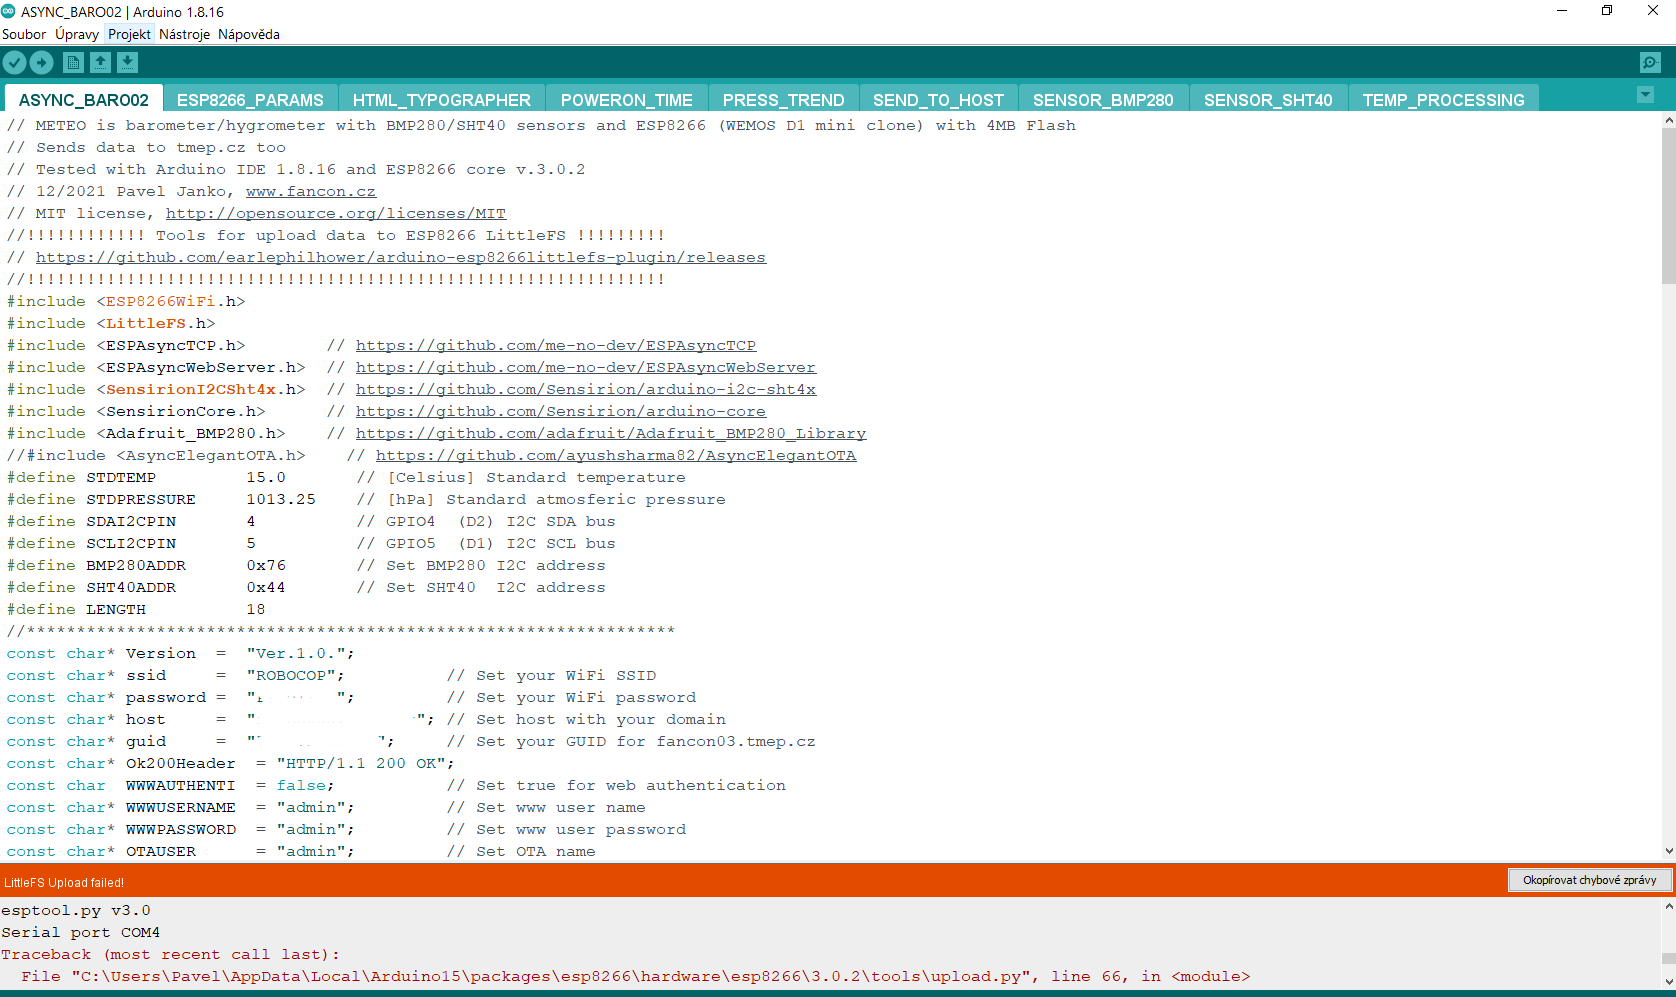Open the Nápověda menu
The width and height of the screenshot is (1676, 997).
249,34
